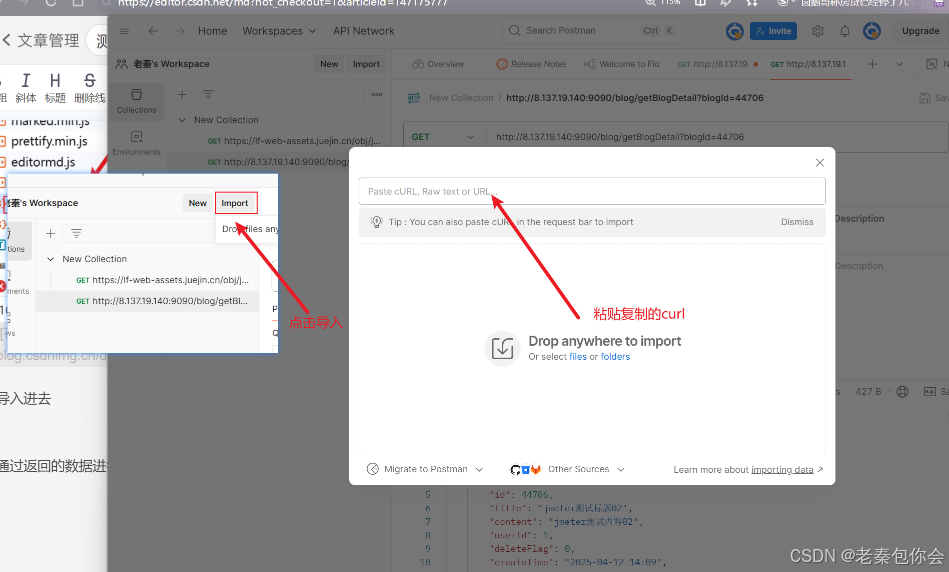Switch to the Overview tab
The height and width of the screenshot is (572, 949).
[x=438, y=64]
